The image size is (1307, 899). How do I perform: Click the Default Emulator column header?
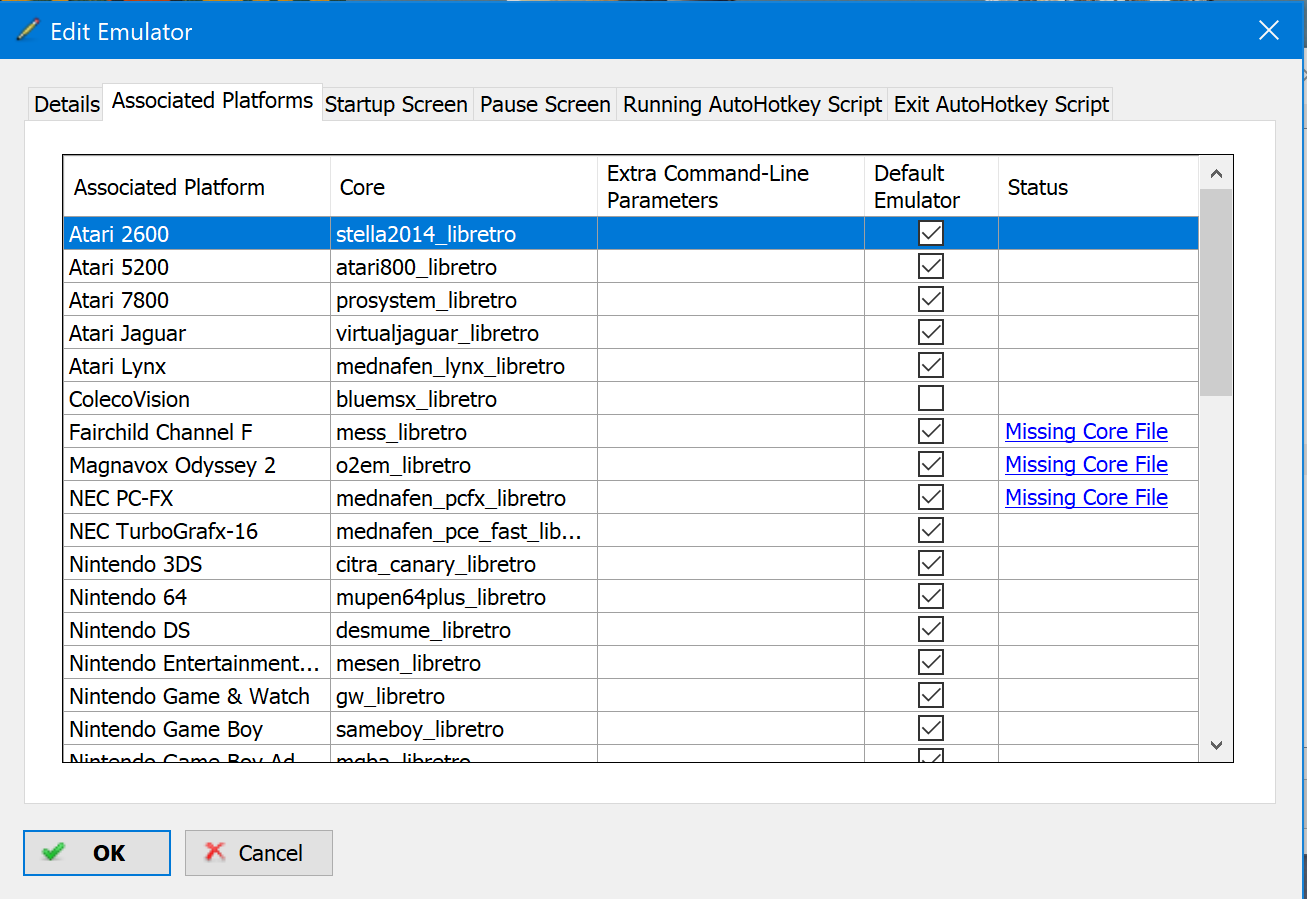pyautogui.click(x=931, y=187)
